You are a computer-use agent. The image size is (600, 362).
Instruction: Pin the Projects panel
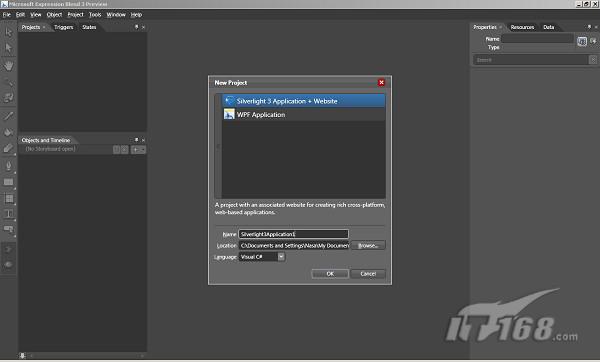[x=137, y=27]
